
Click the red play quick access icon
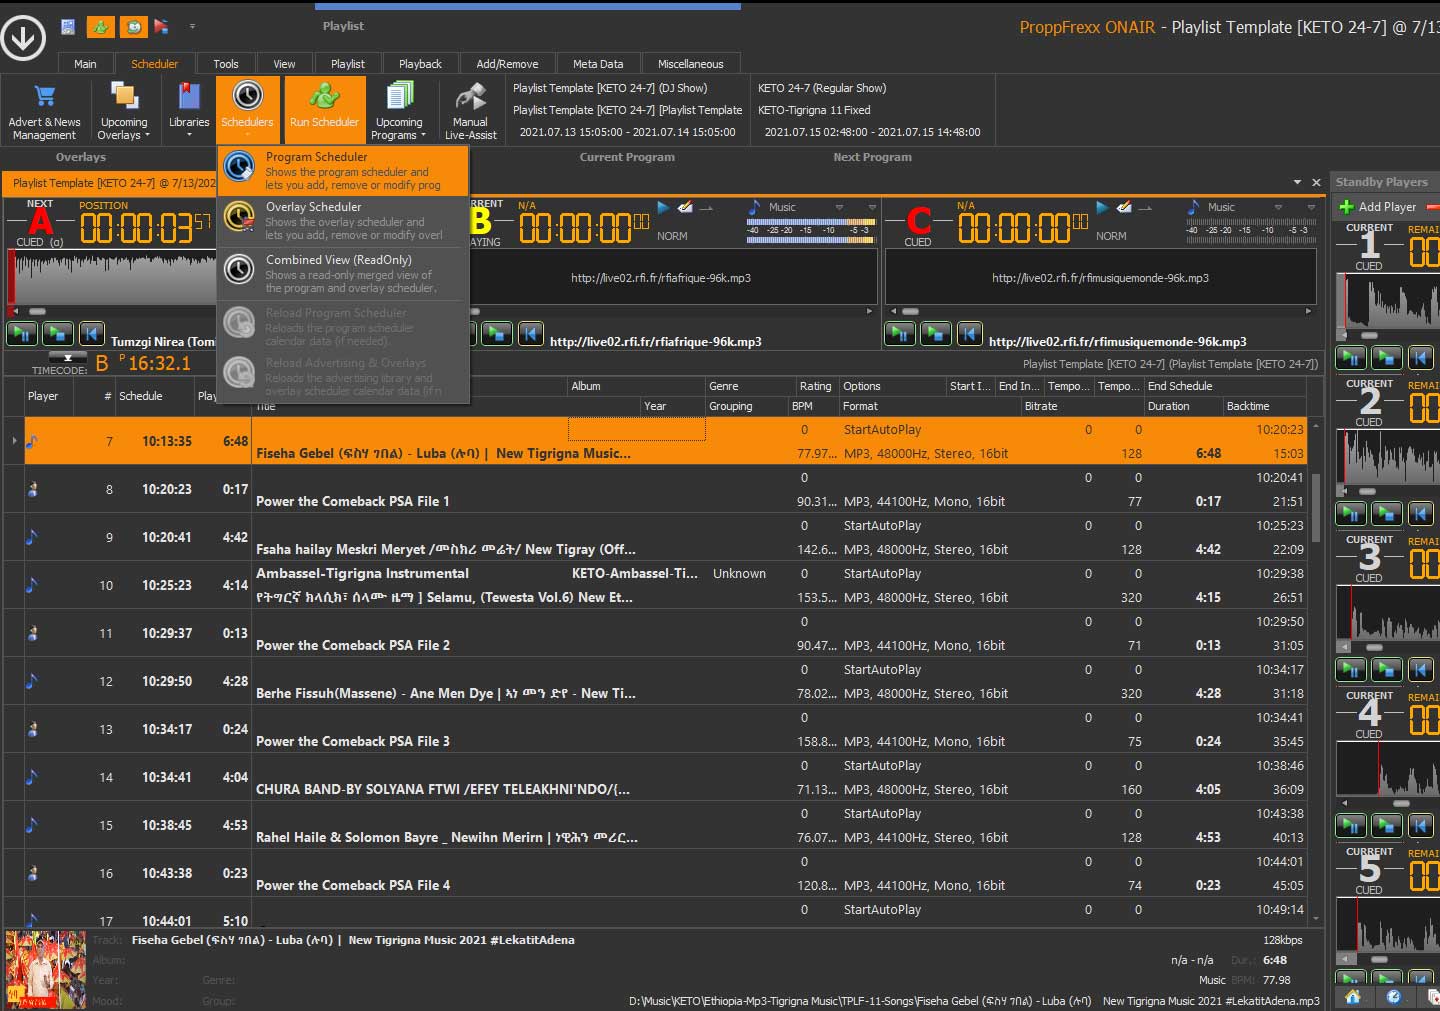pyautogui.click(x=161, y=27)
